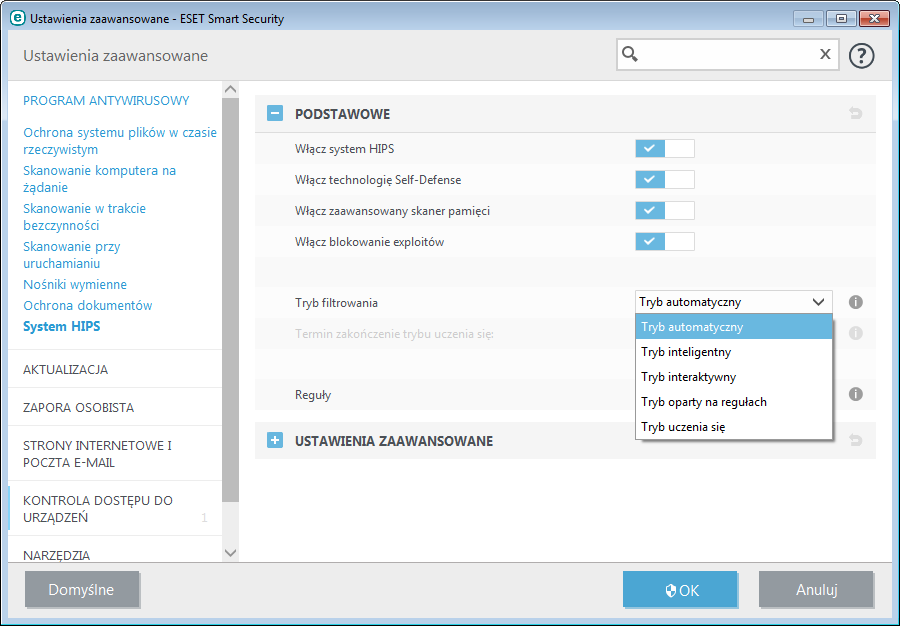The image size is (900, 626).
Task: Select Tryb automatyczny from the list
Action: click(734, 327)
